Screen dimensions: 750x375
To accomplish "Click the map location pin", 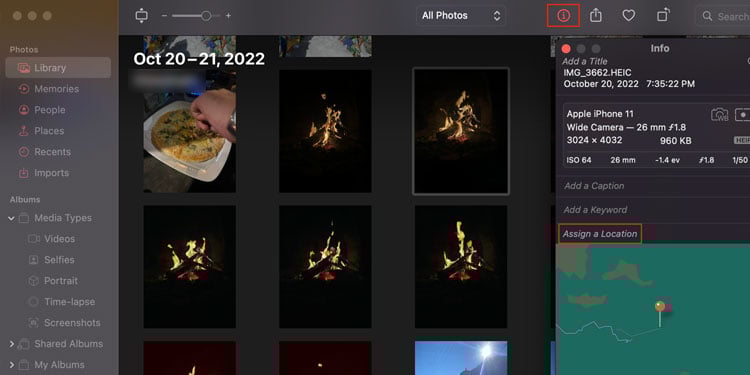I will [660, 313].
